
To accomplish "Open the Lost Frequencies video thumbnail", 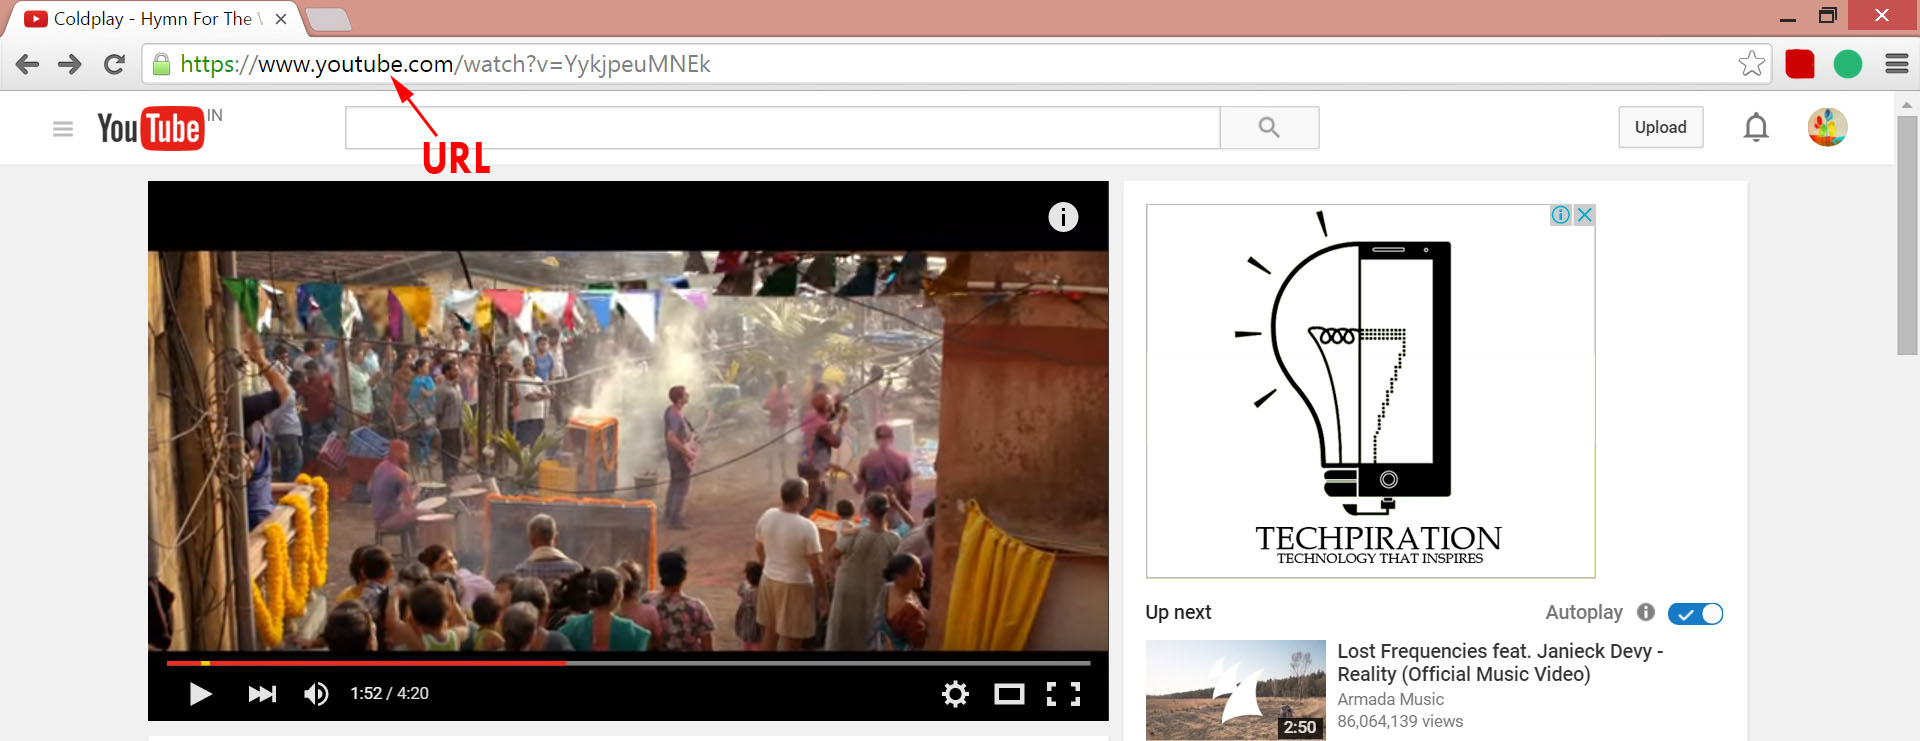I will [1235, 690].
